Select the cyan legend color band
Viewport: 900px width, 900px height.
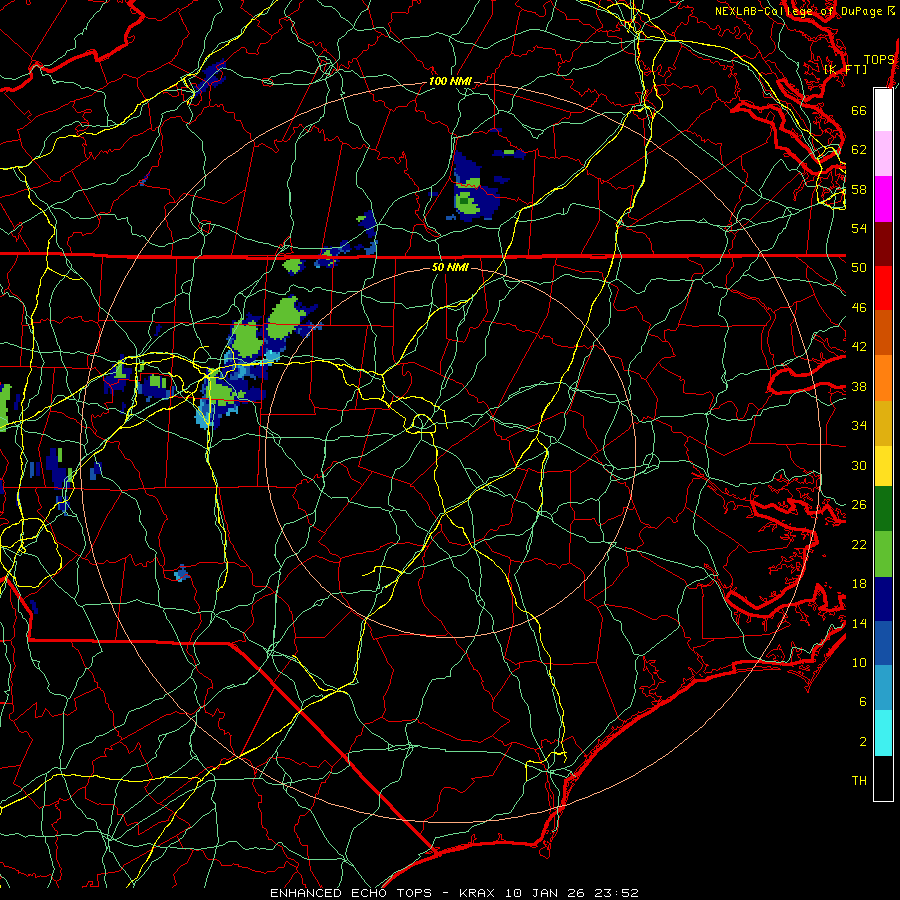tap(883, 734)
